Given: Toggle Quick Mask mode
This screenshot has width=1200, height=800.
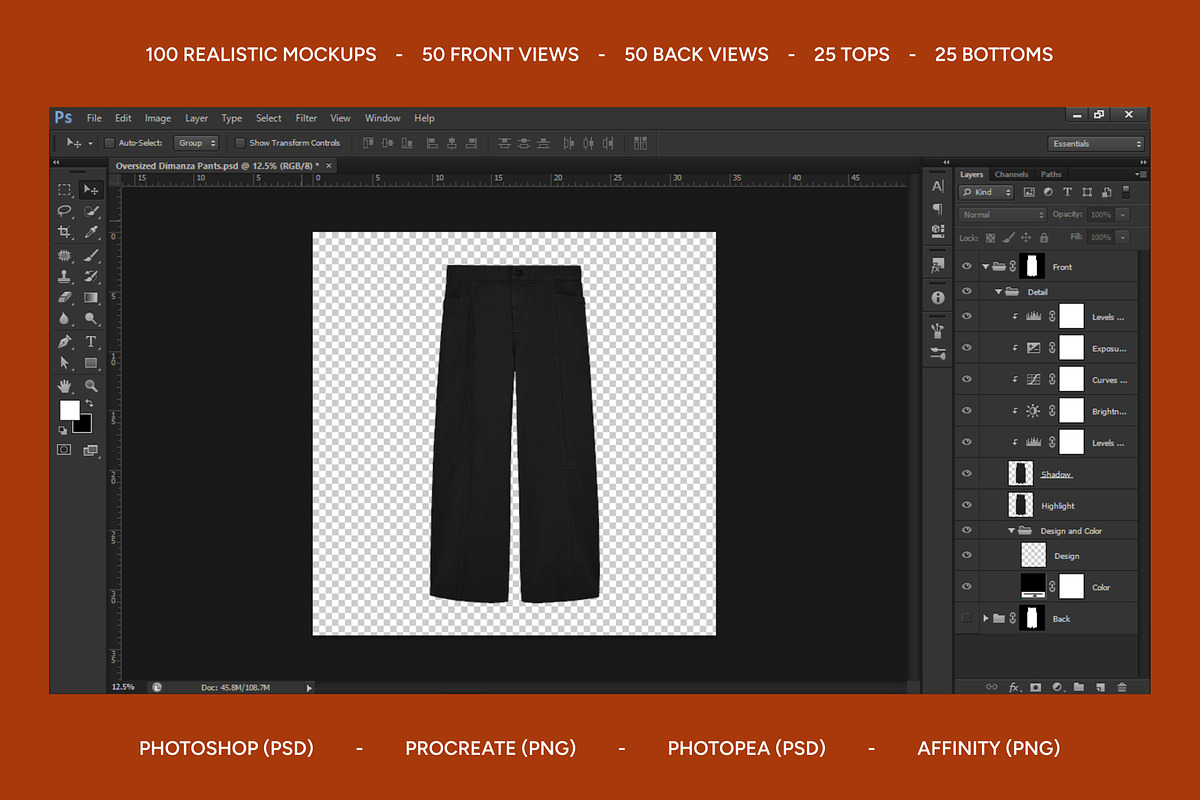Looking at the screenshot, I should (x=64, y=450).
